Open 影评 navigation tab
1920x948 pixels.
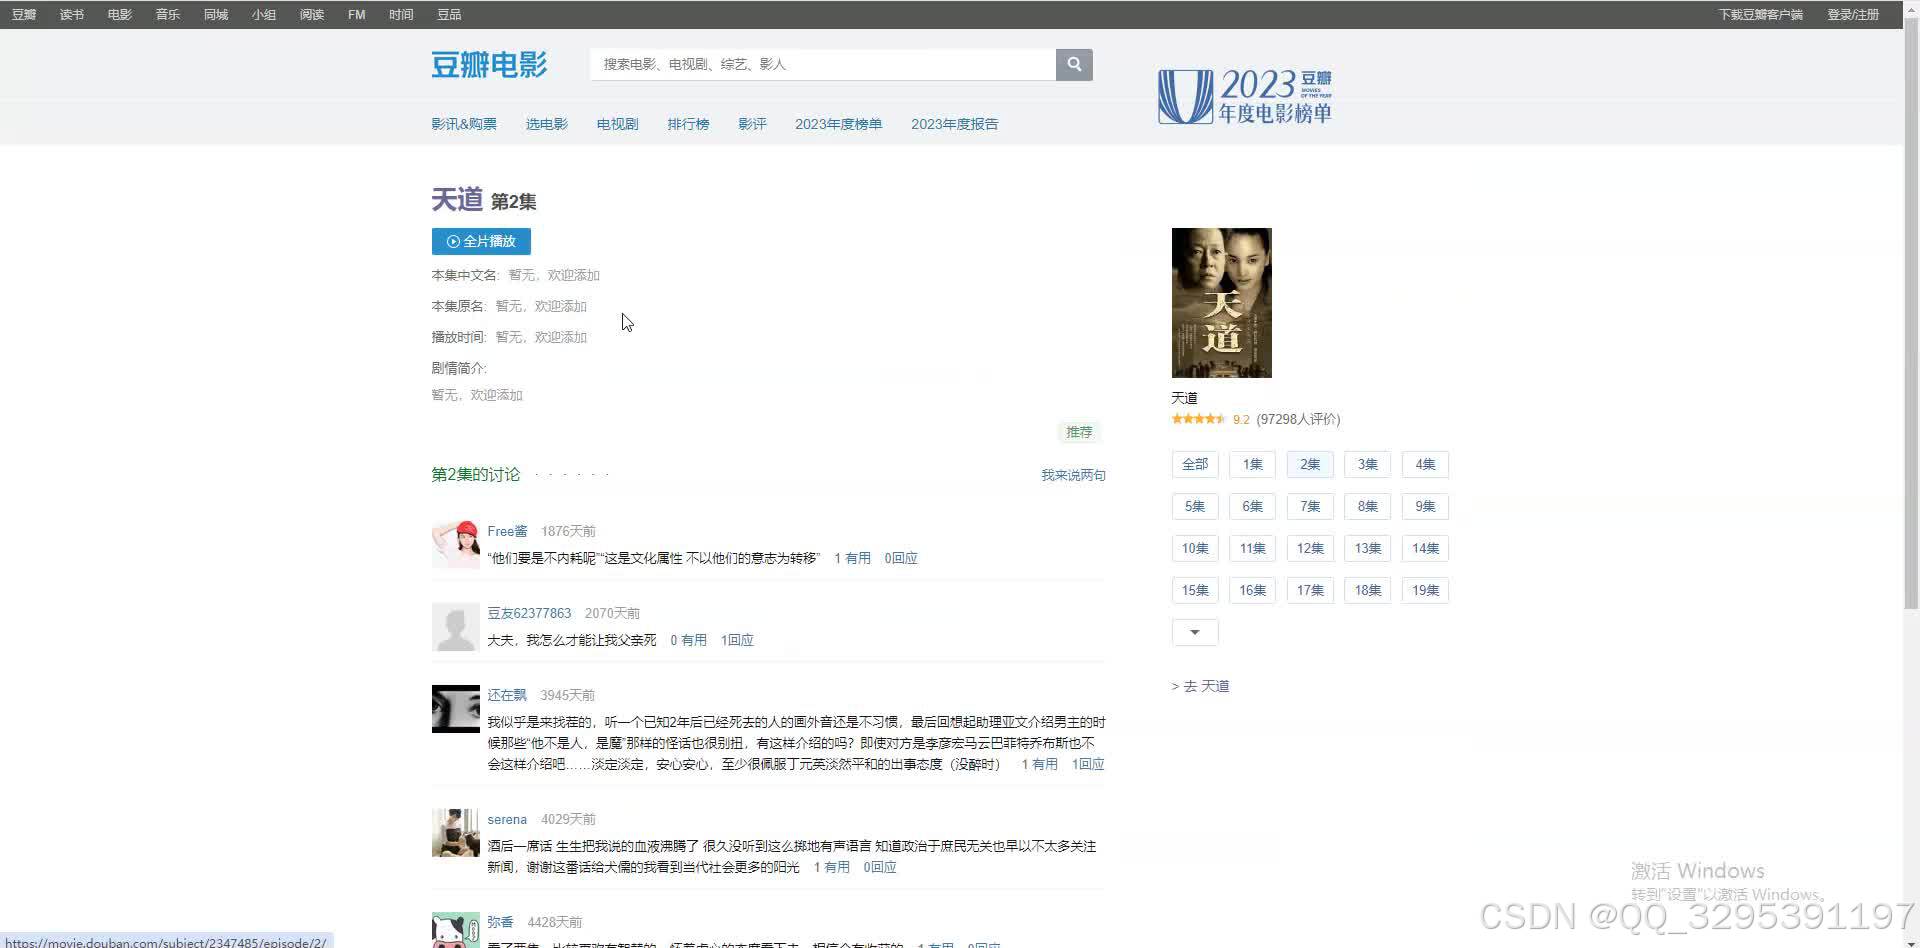[752, 124]
